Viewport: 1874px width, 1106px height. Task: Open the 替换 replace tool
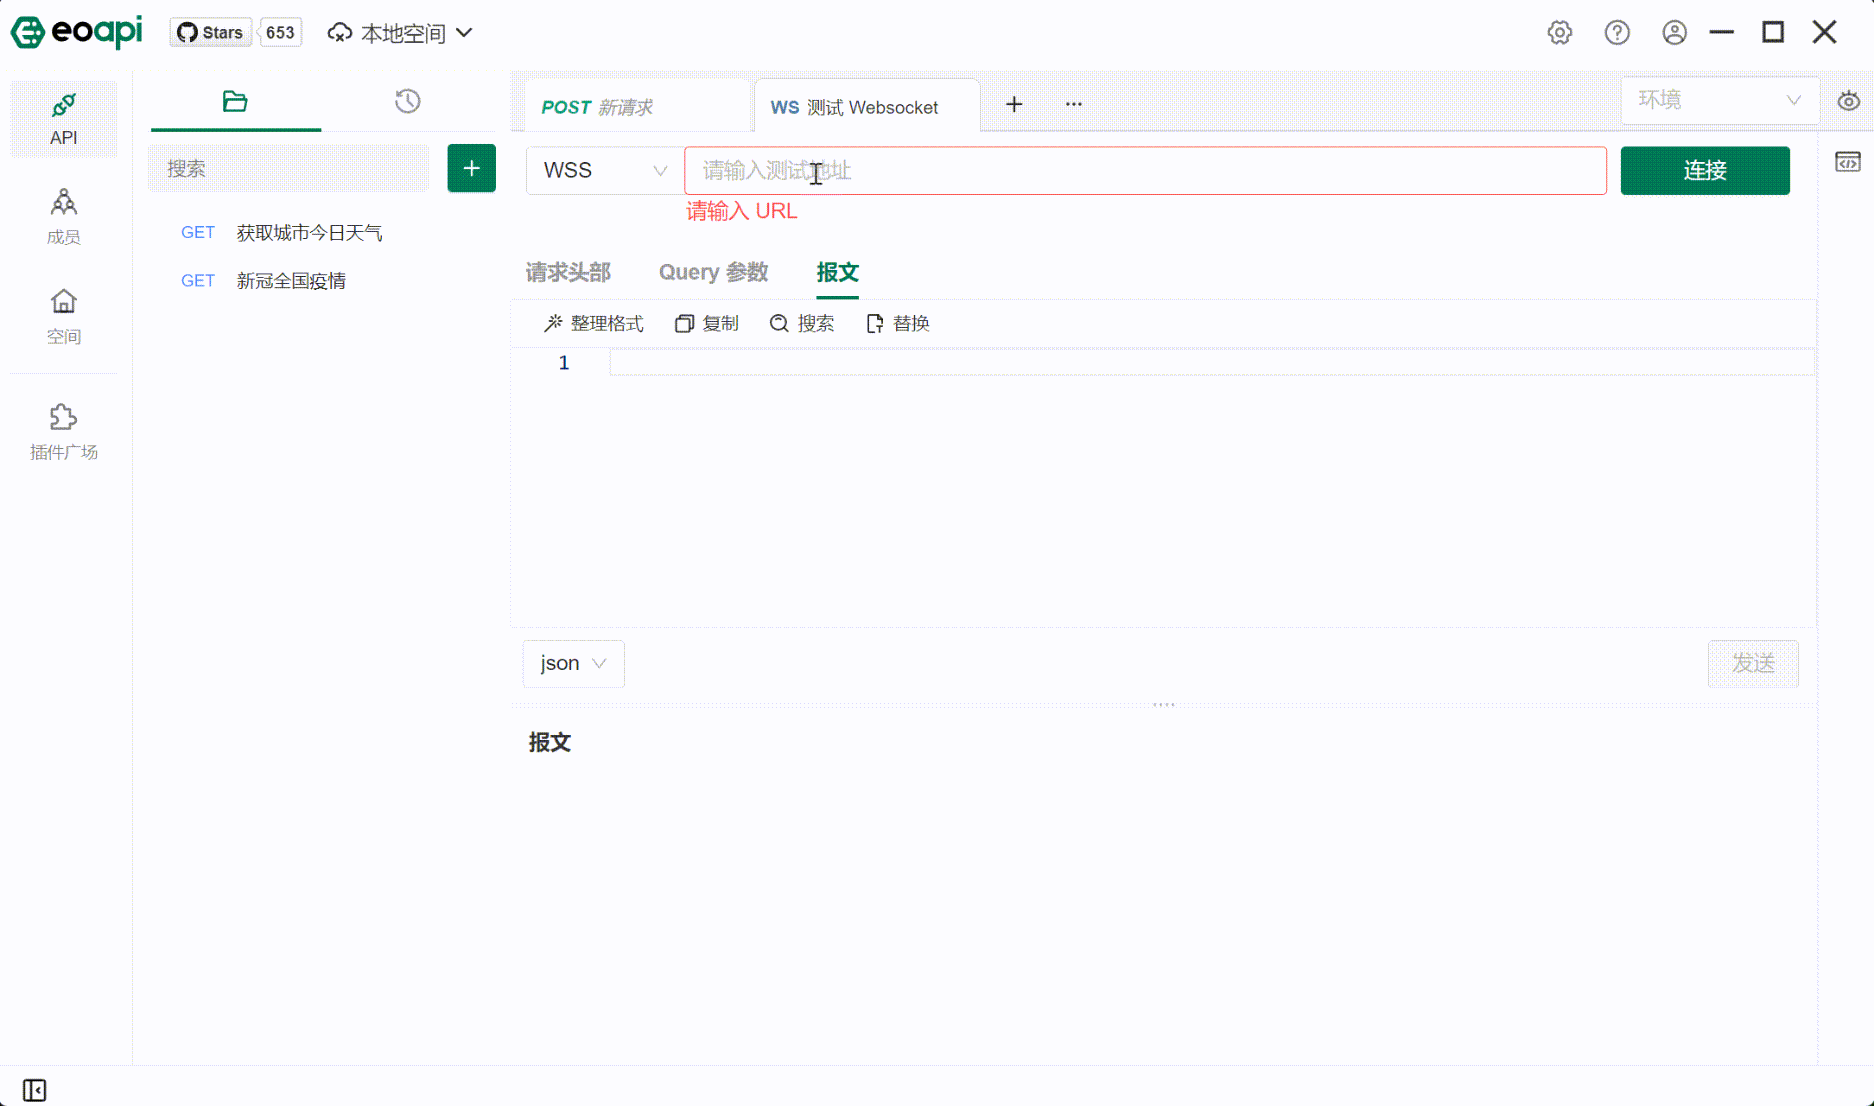click(x=897, y=323)
